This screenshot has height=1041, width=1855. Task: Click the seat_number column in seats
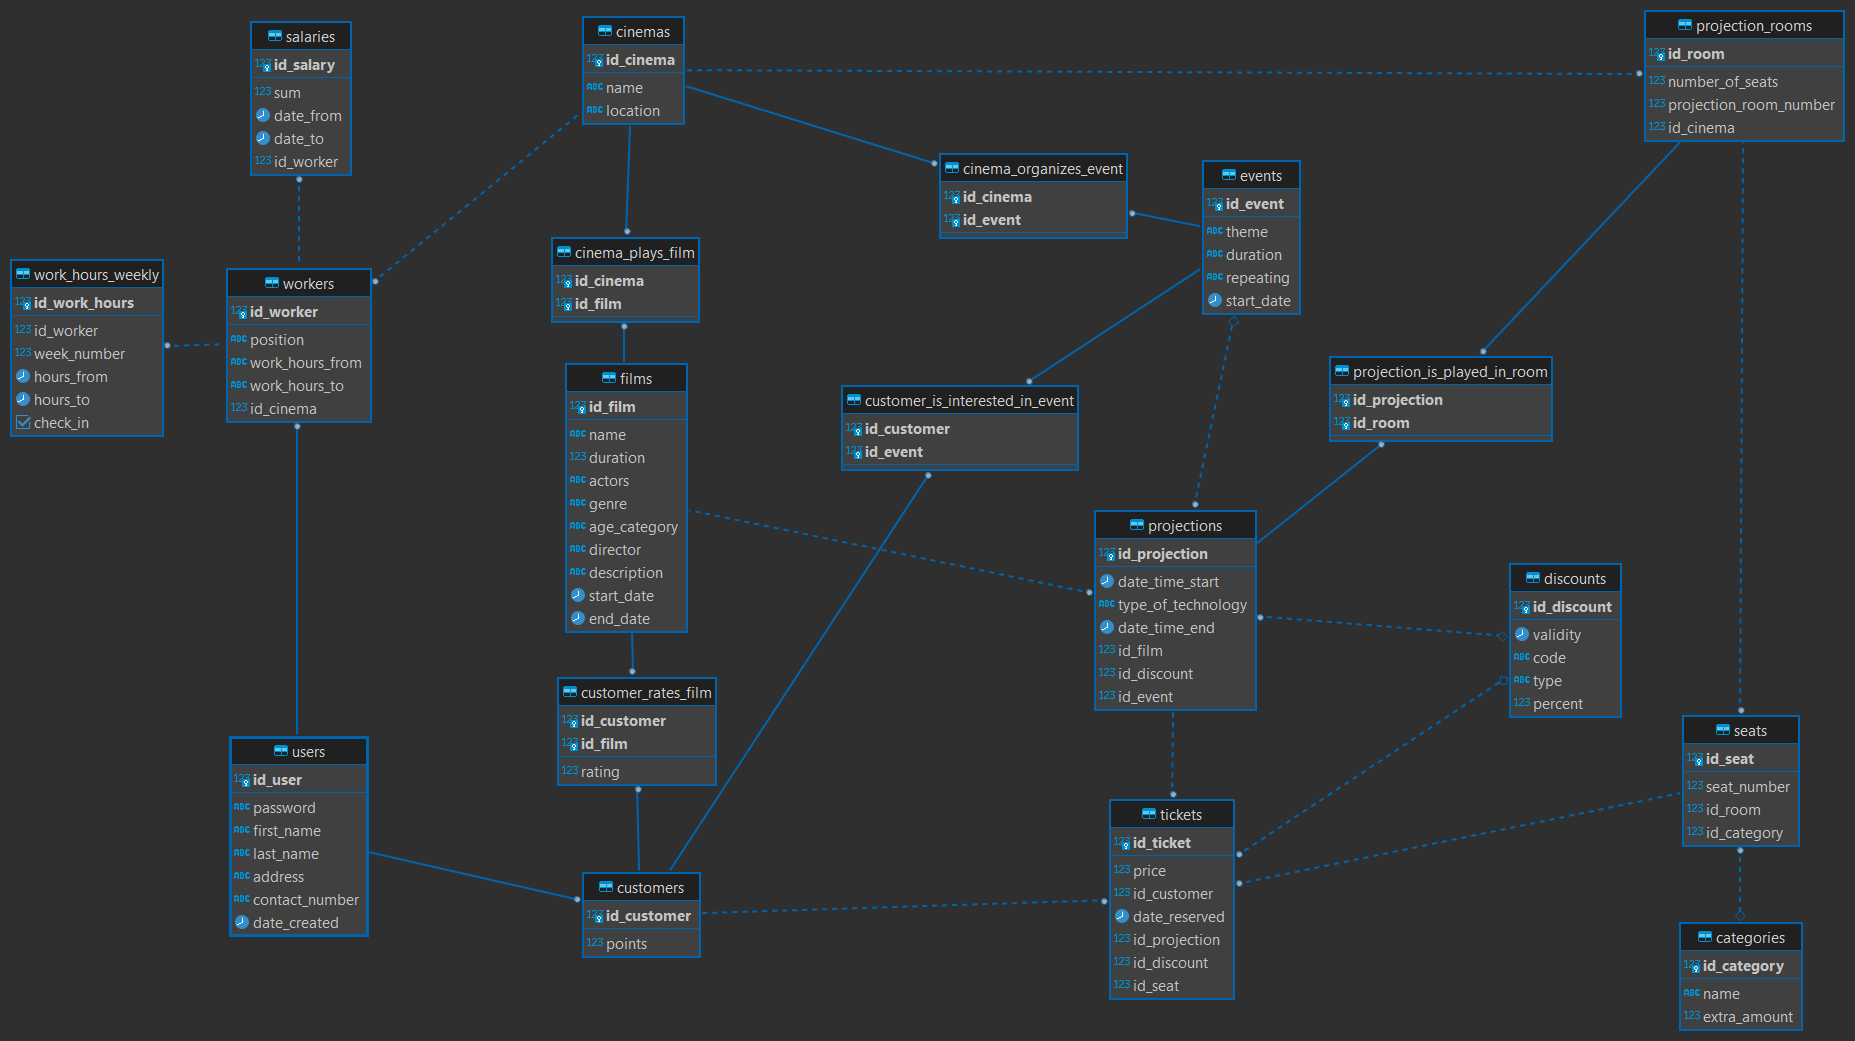[x=1747, y=786]
